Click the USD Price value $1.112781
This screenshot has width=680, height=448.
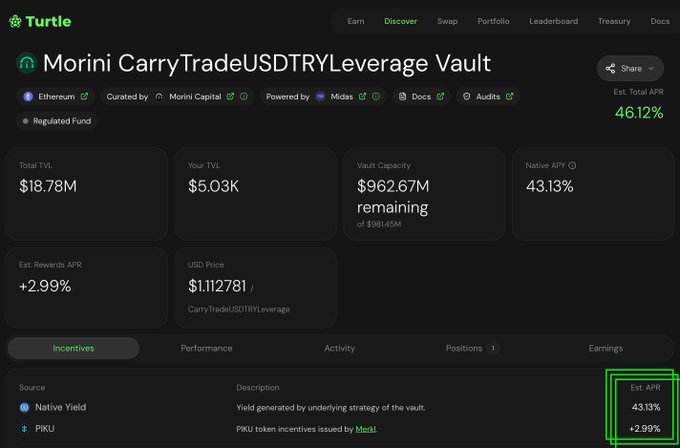[217, 286]
